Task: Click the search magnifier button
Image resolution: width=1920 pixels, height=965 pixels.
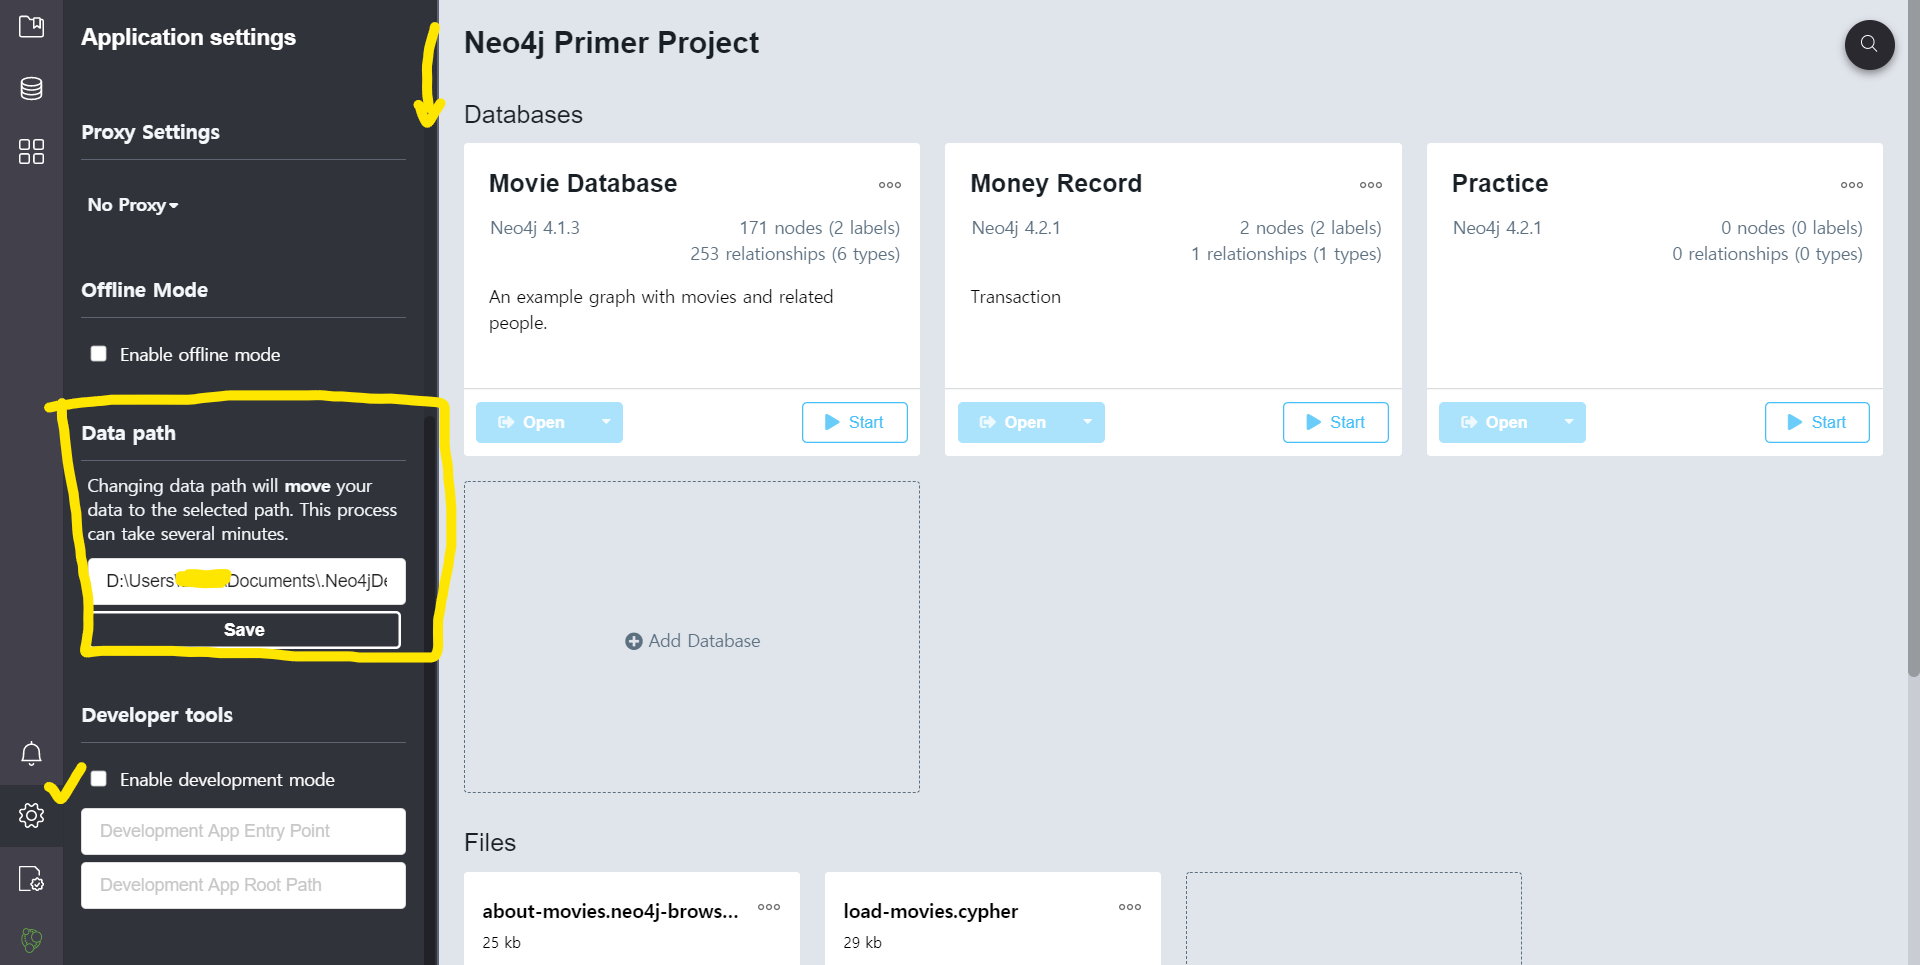Action: pyautogui.click(x=1869, y=44)
